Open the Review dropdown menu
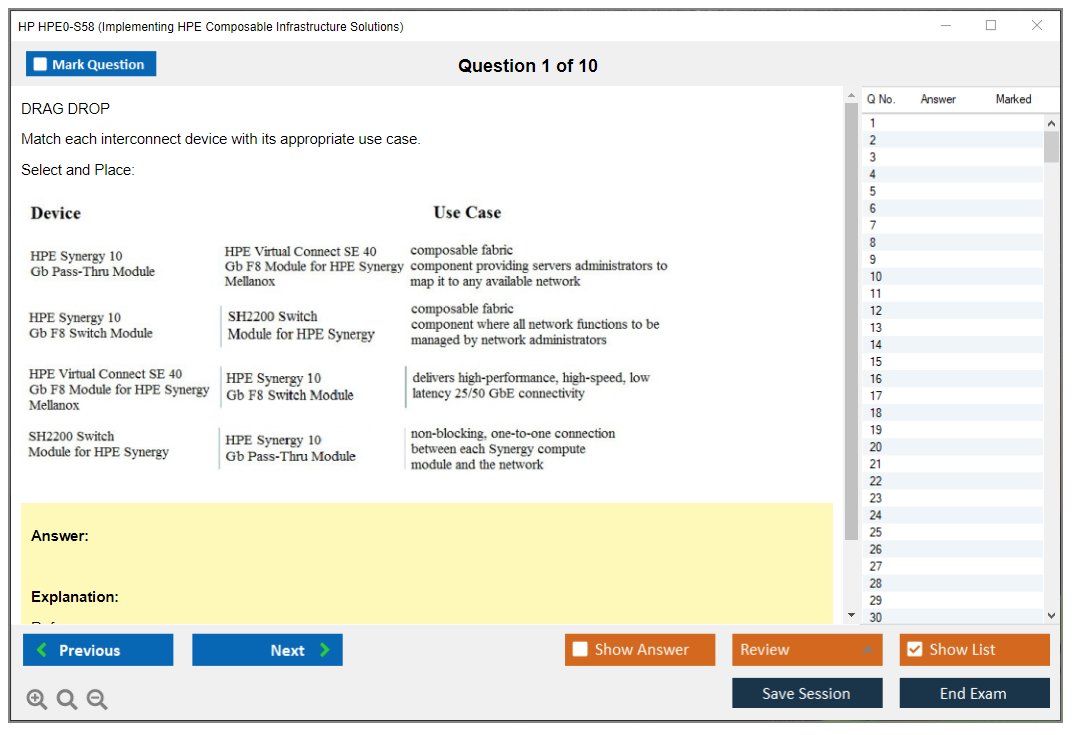The height and width of the screenshot is (735, 1075). (x=806, y=650)
